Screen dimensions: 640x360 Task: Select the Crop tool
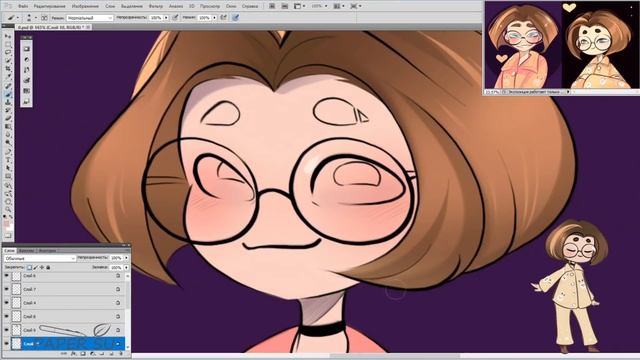[x=8, y=69]
